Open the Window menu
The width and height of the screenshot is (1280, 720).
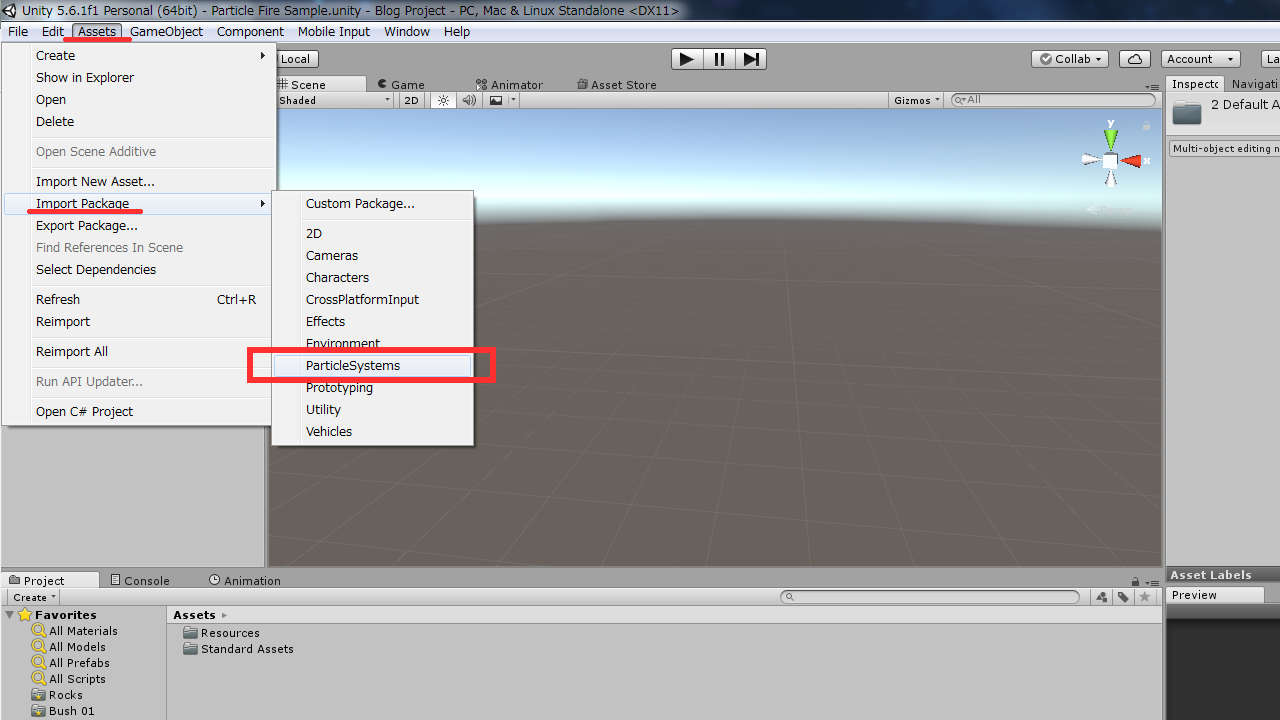coord(407,32)
